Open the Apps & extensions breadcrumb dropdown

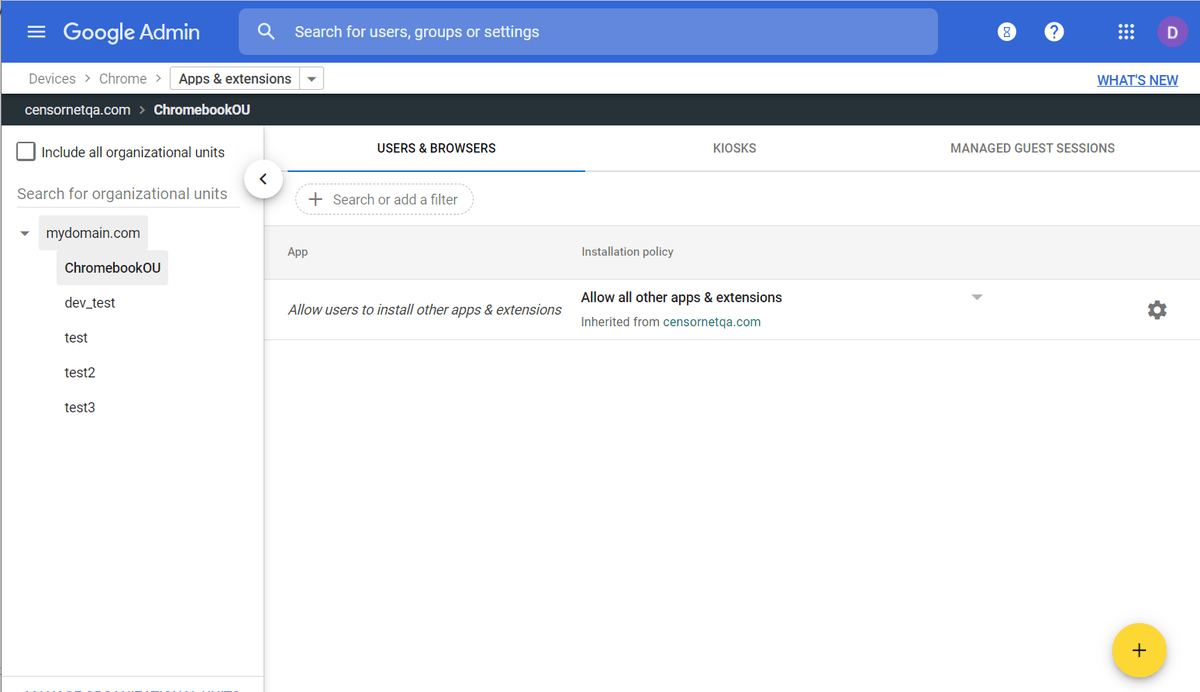311,77
